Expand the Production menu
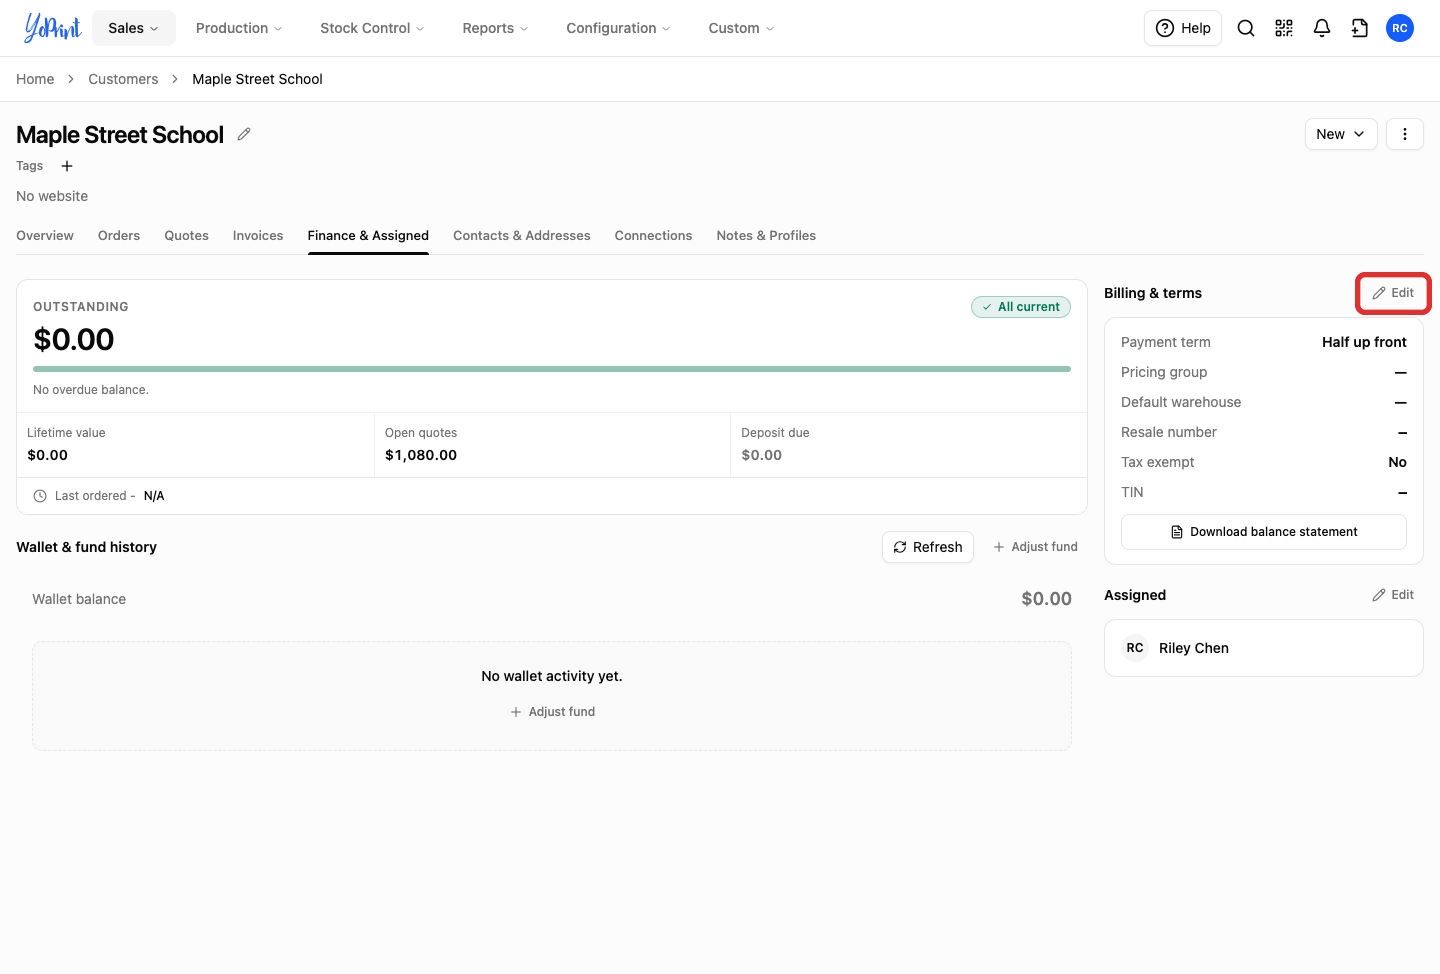This screenshot has width=1440, height=974. click(x=239, y=28)
